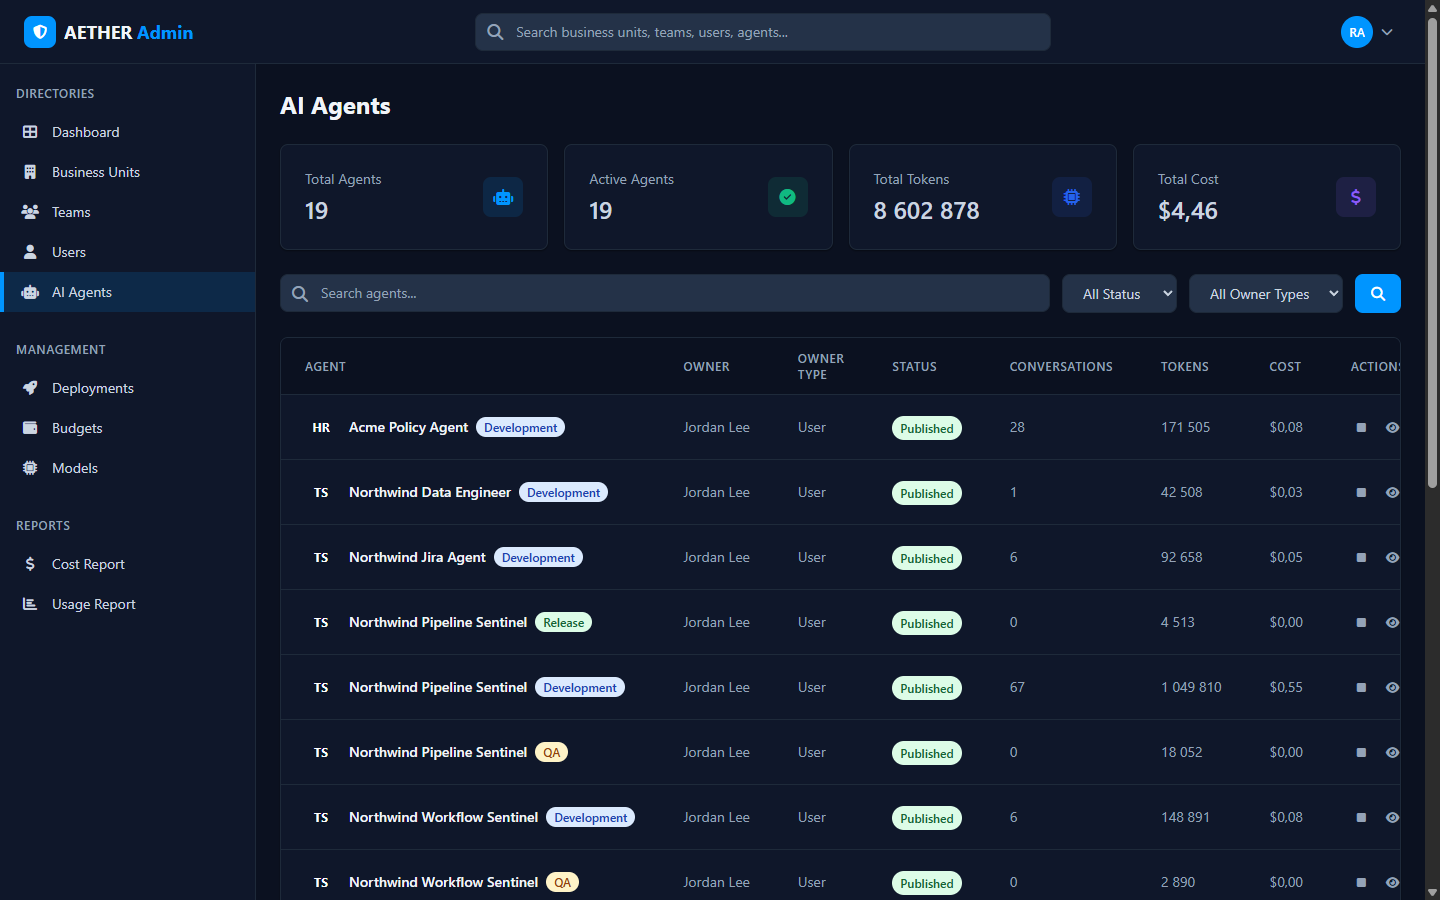The width and height of the screenshot is (1440, 900).
Task: View Pipeline Sentinel row with 1 049 810 tokens
Action: [1392, 687]
